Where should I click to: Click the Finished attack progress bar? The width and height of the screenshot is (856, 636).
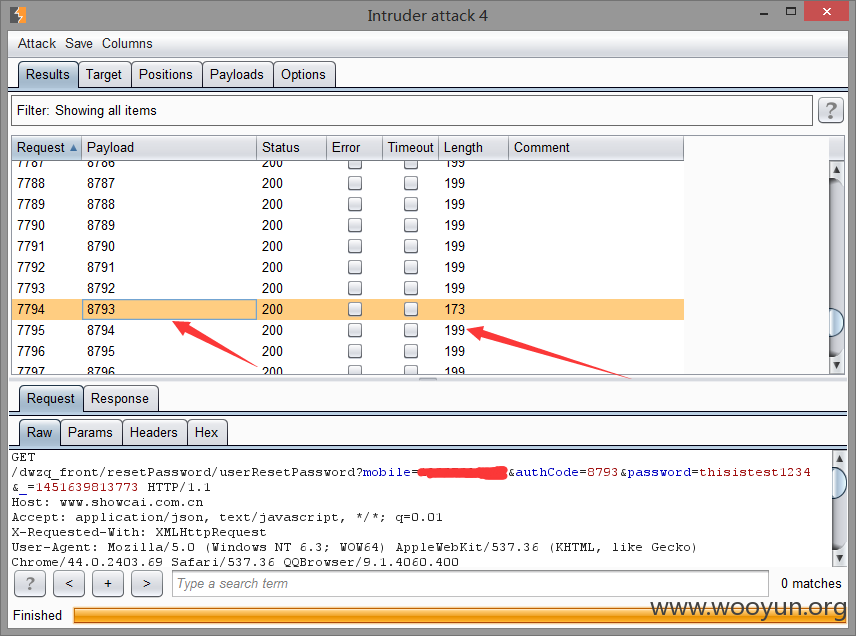click(459, 615)
